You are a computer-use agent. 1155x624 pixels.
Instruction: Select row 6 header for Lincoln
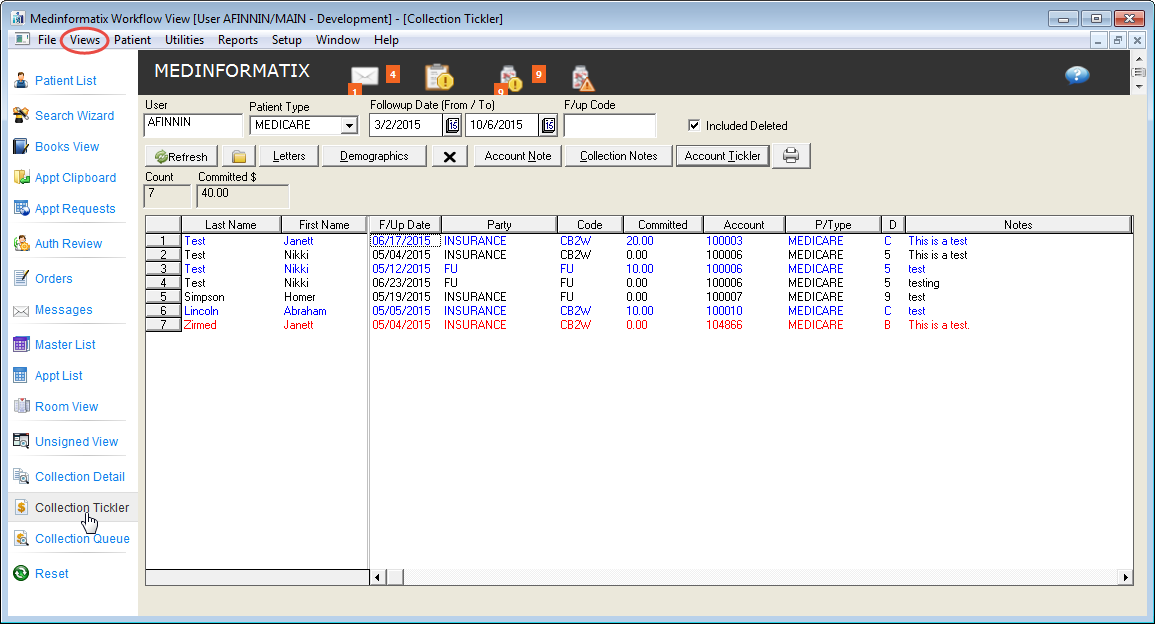point(163,311)
